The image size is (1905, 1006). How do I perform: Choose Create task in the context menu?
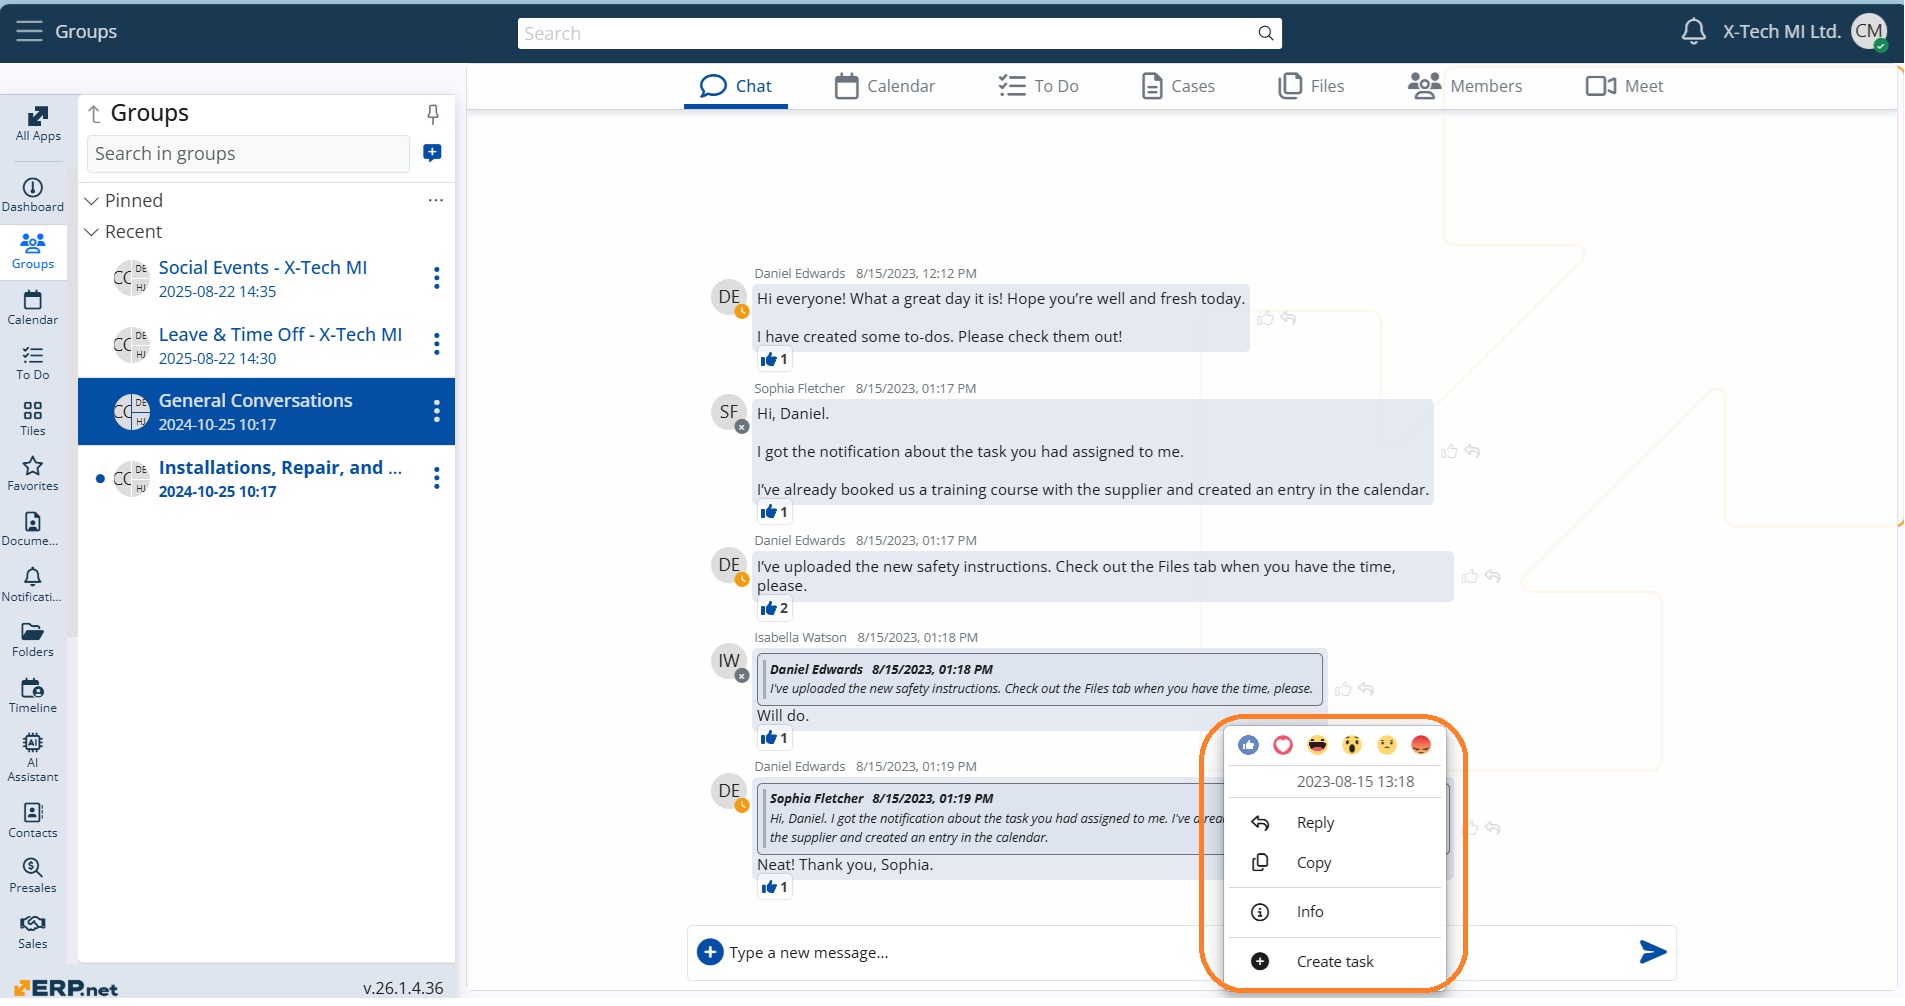[1336, 962]
